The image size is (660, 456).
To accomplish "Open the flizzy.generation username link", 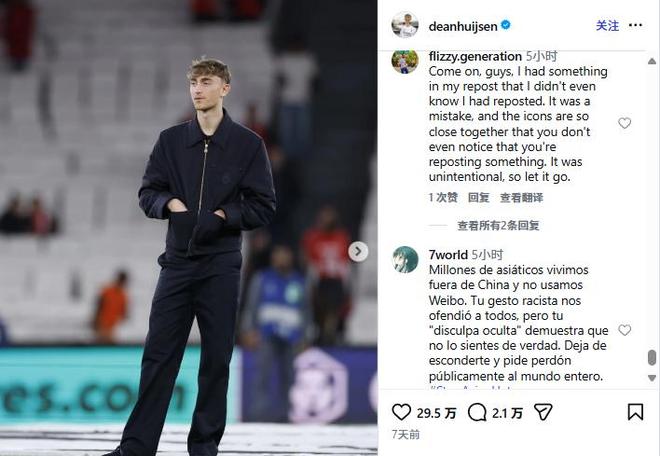I will click(475, 56).
